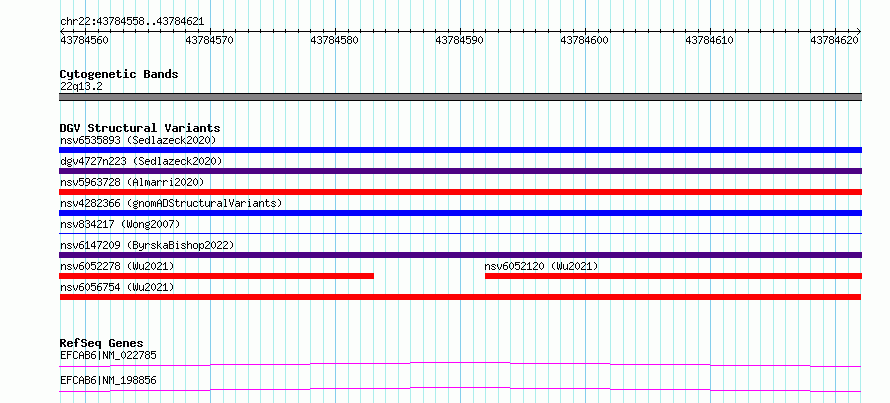Click ruler position 43784590

pyautogui.click(x=460, y=40)
